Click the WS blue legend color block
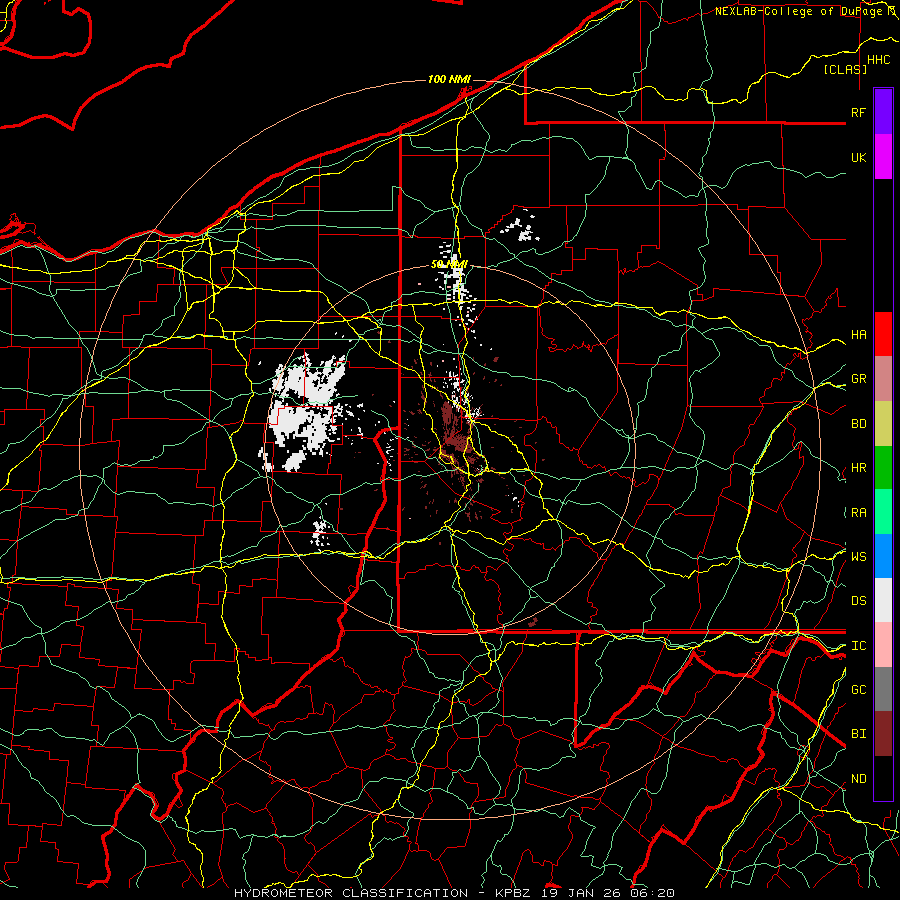The width and height of the screenshot is (900, 900). pyautogui.click(x=883, y=556)
